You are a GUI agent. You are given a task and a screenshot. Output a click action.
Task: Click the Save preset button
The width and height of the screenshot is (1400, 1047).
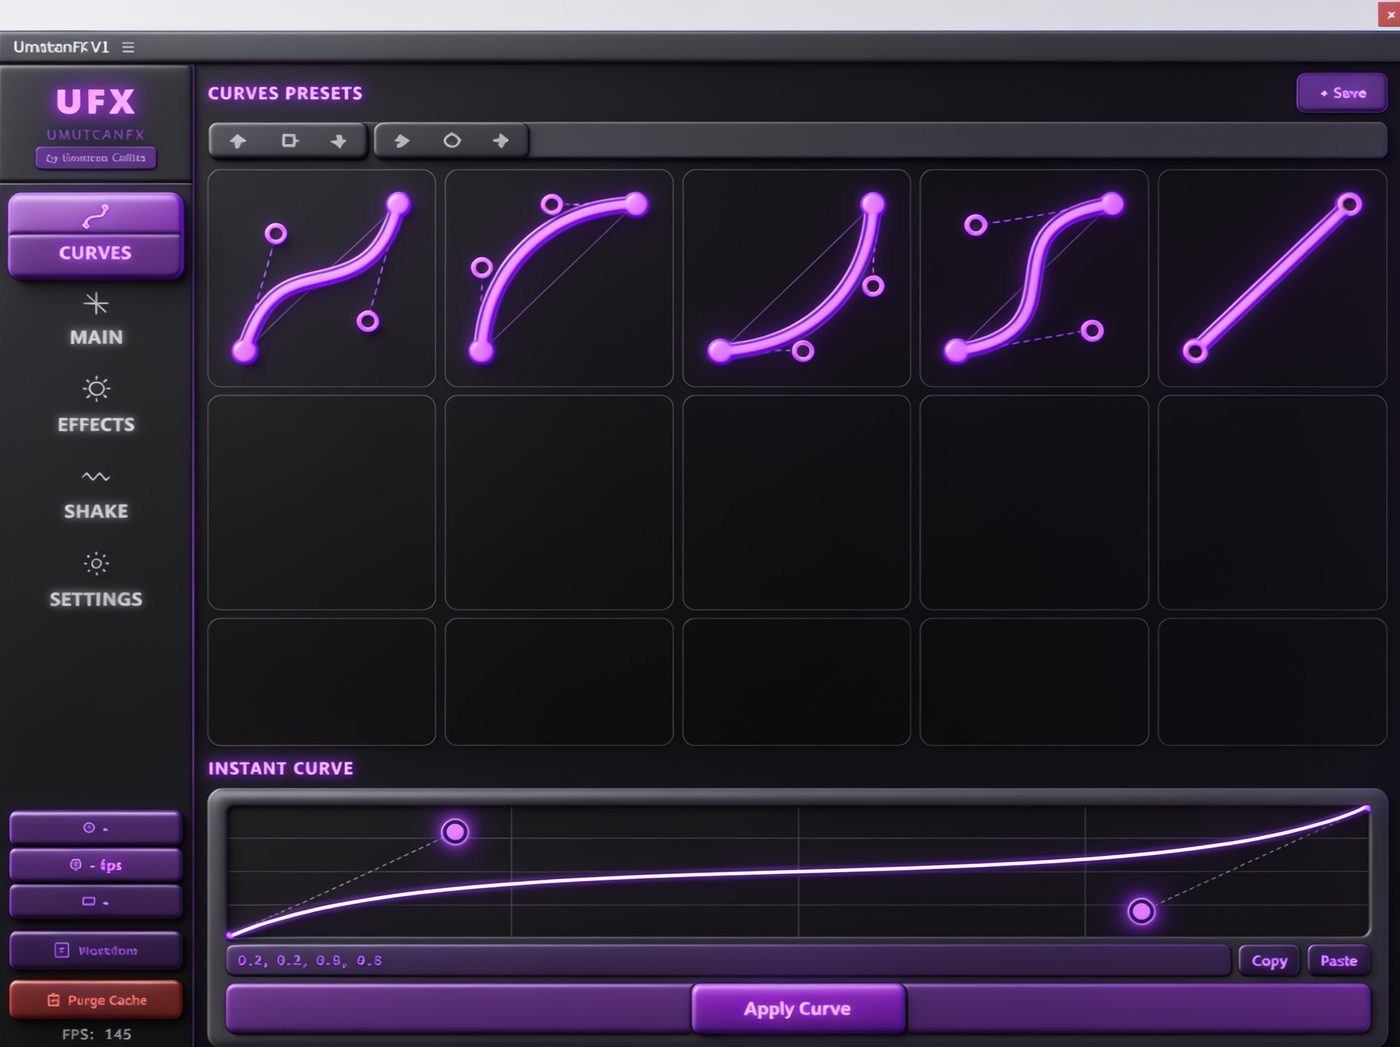coord(1341,93)
